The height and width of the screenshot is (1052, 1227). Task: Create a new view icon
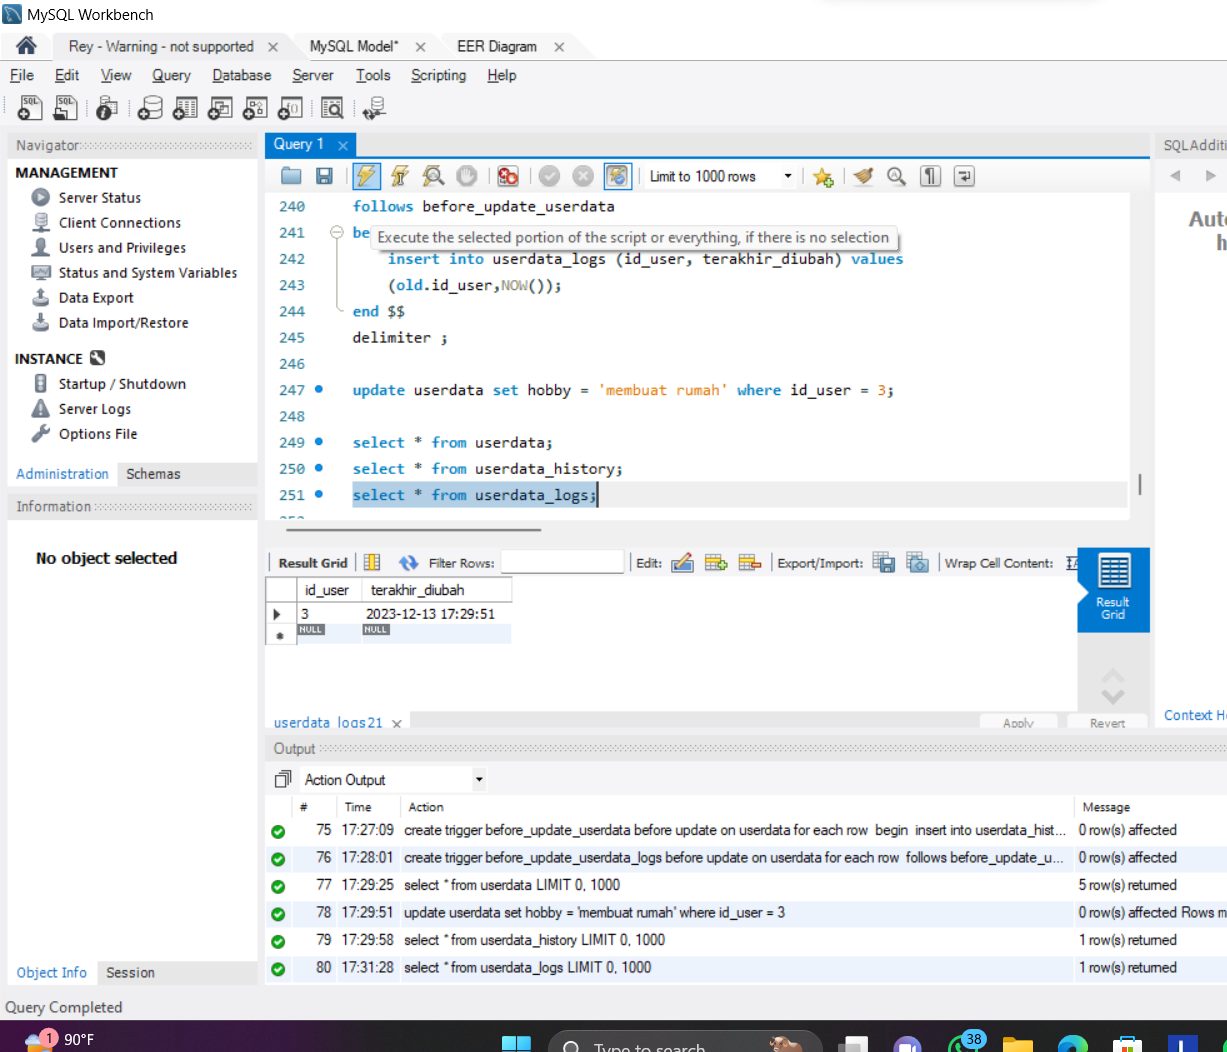(220, 108)
